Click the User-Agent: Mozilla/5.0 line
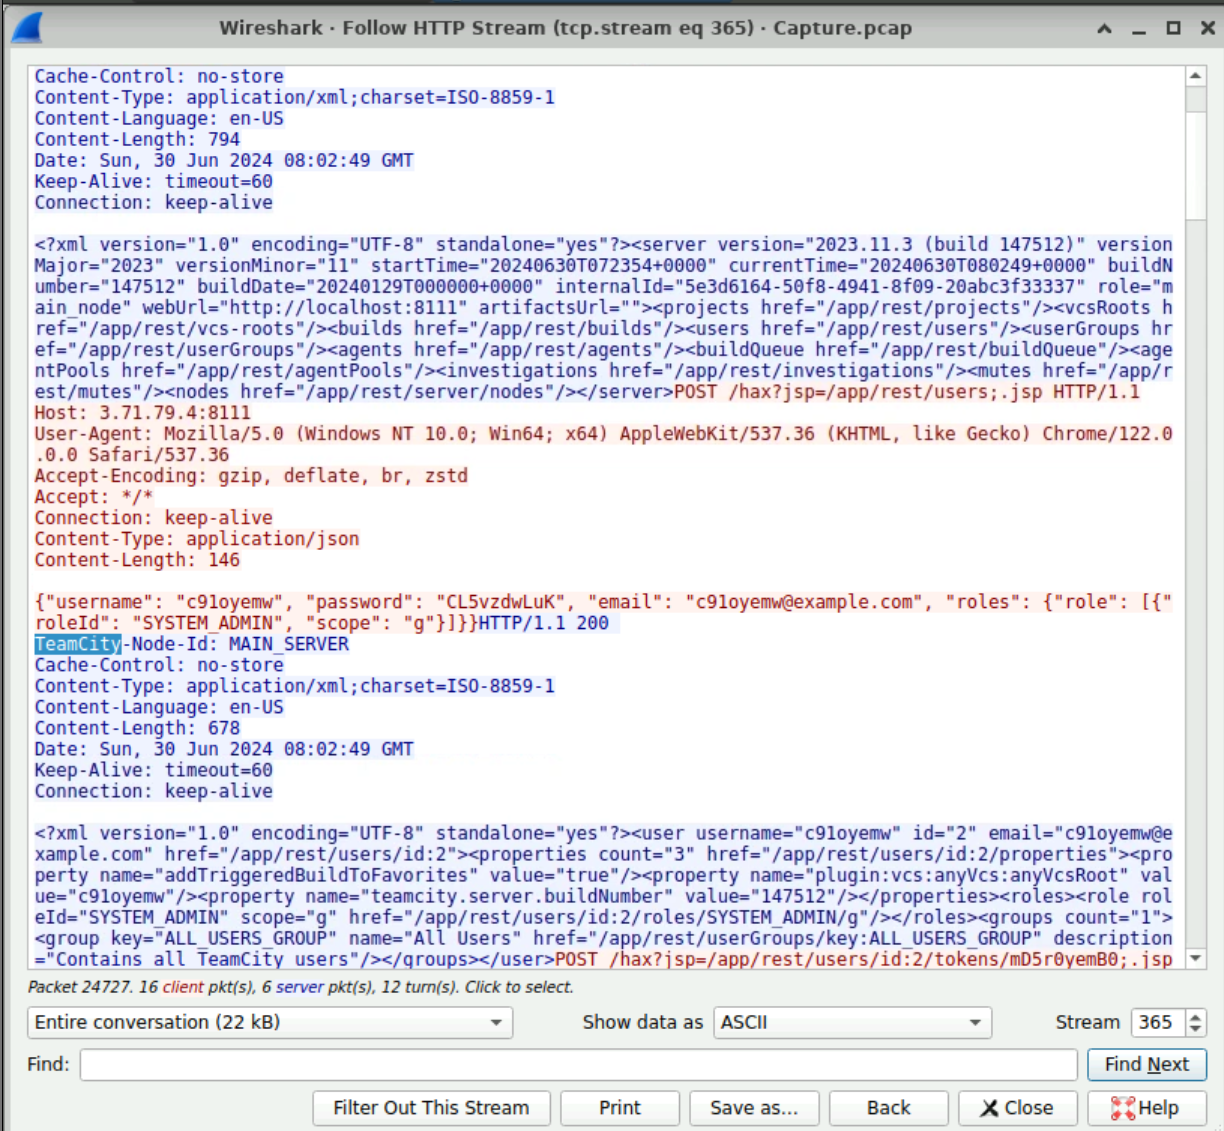The width and height of the screenshot is (1224, 1131). [603, 434]
